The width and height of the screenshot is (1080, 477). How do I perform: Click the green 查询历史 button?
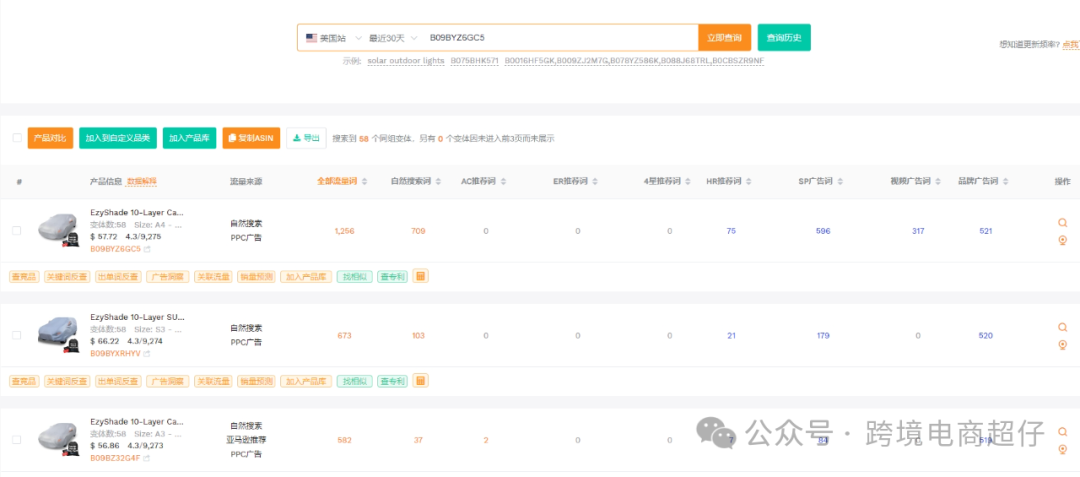point(784,38)
